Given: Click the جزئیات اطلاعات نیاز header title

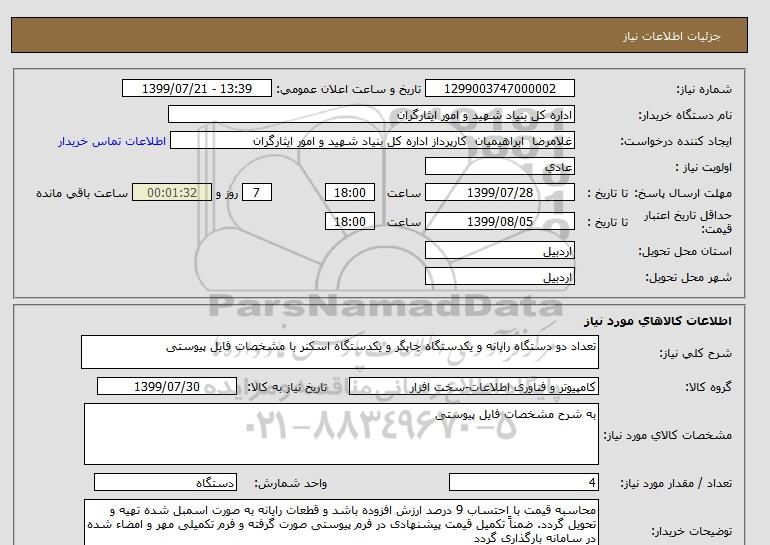Looking at the screenshot, I should pyautogui.click(x=672, y=36).
